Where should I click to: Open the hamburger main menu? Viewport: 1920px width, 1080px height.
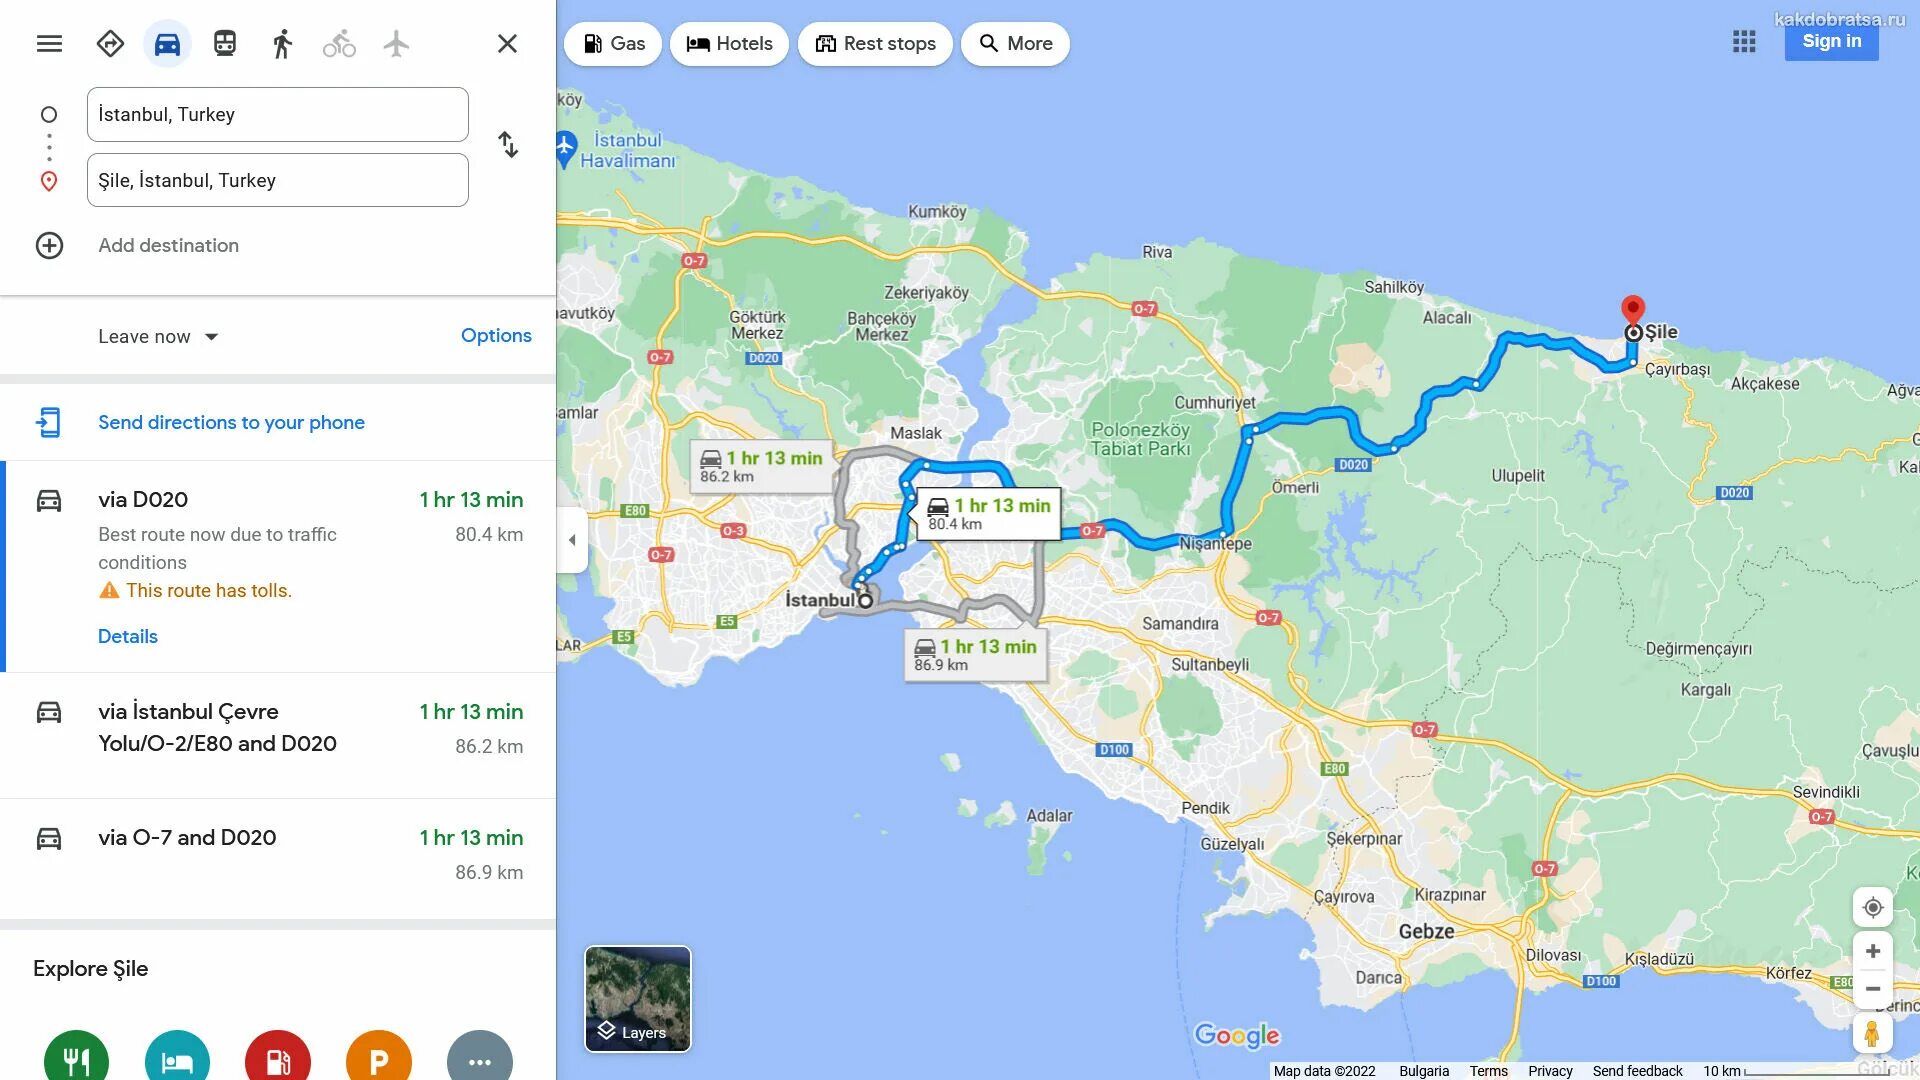49,44
